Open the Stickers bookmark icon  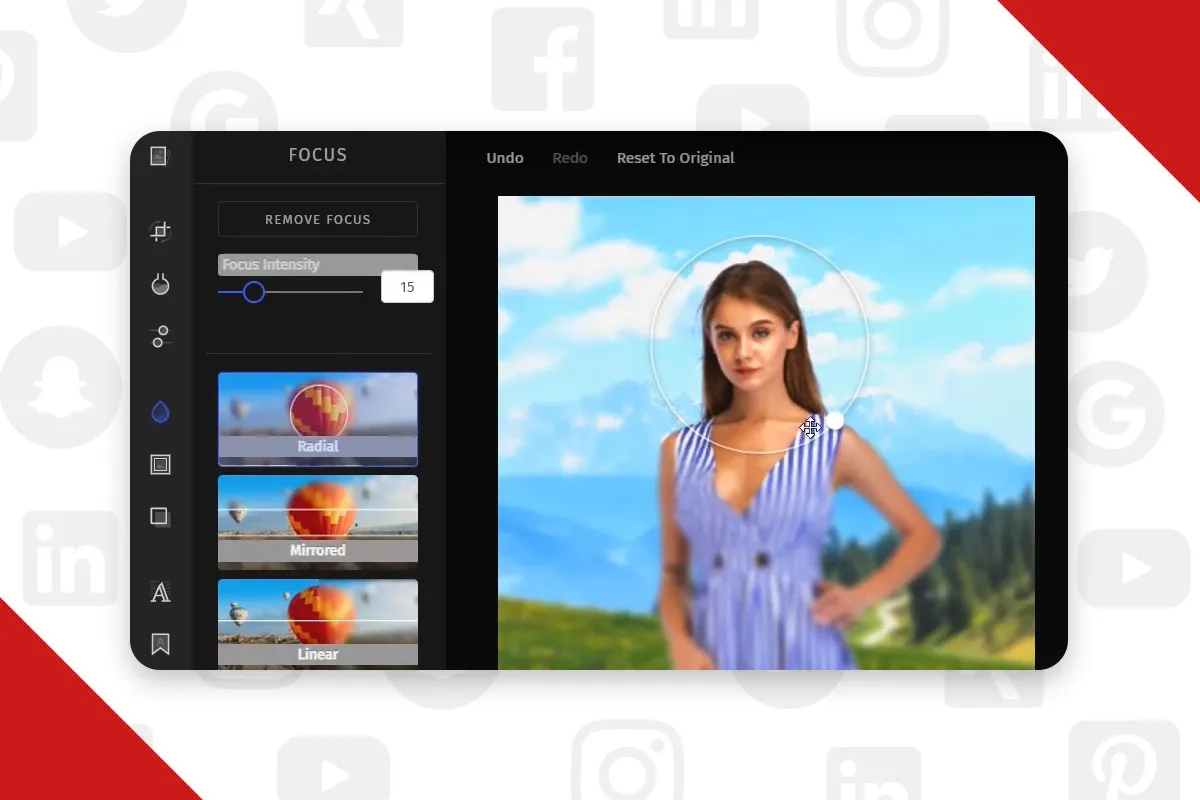point(160,644)
